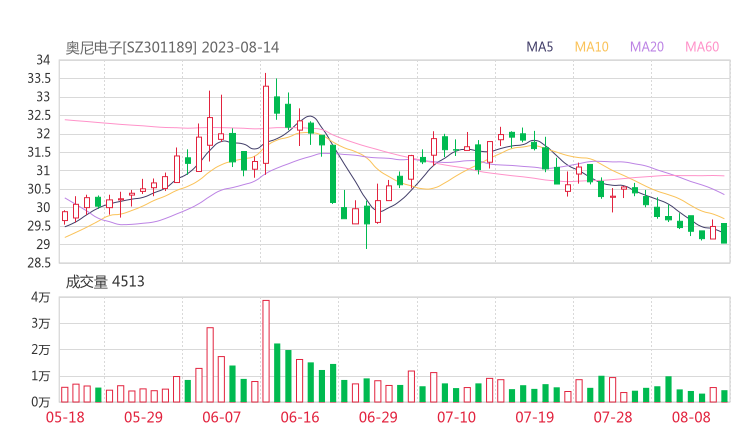This screenshot has height=440, width=740.
Task: Click the 2万 volume axis label
Action: point(41,350)
